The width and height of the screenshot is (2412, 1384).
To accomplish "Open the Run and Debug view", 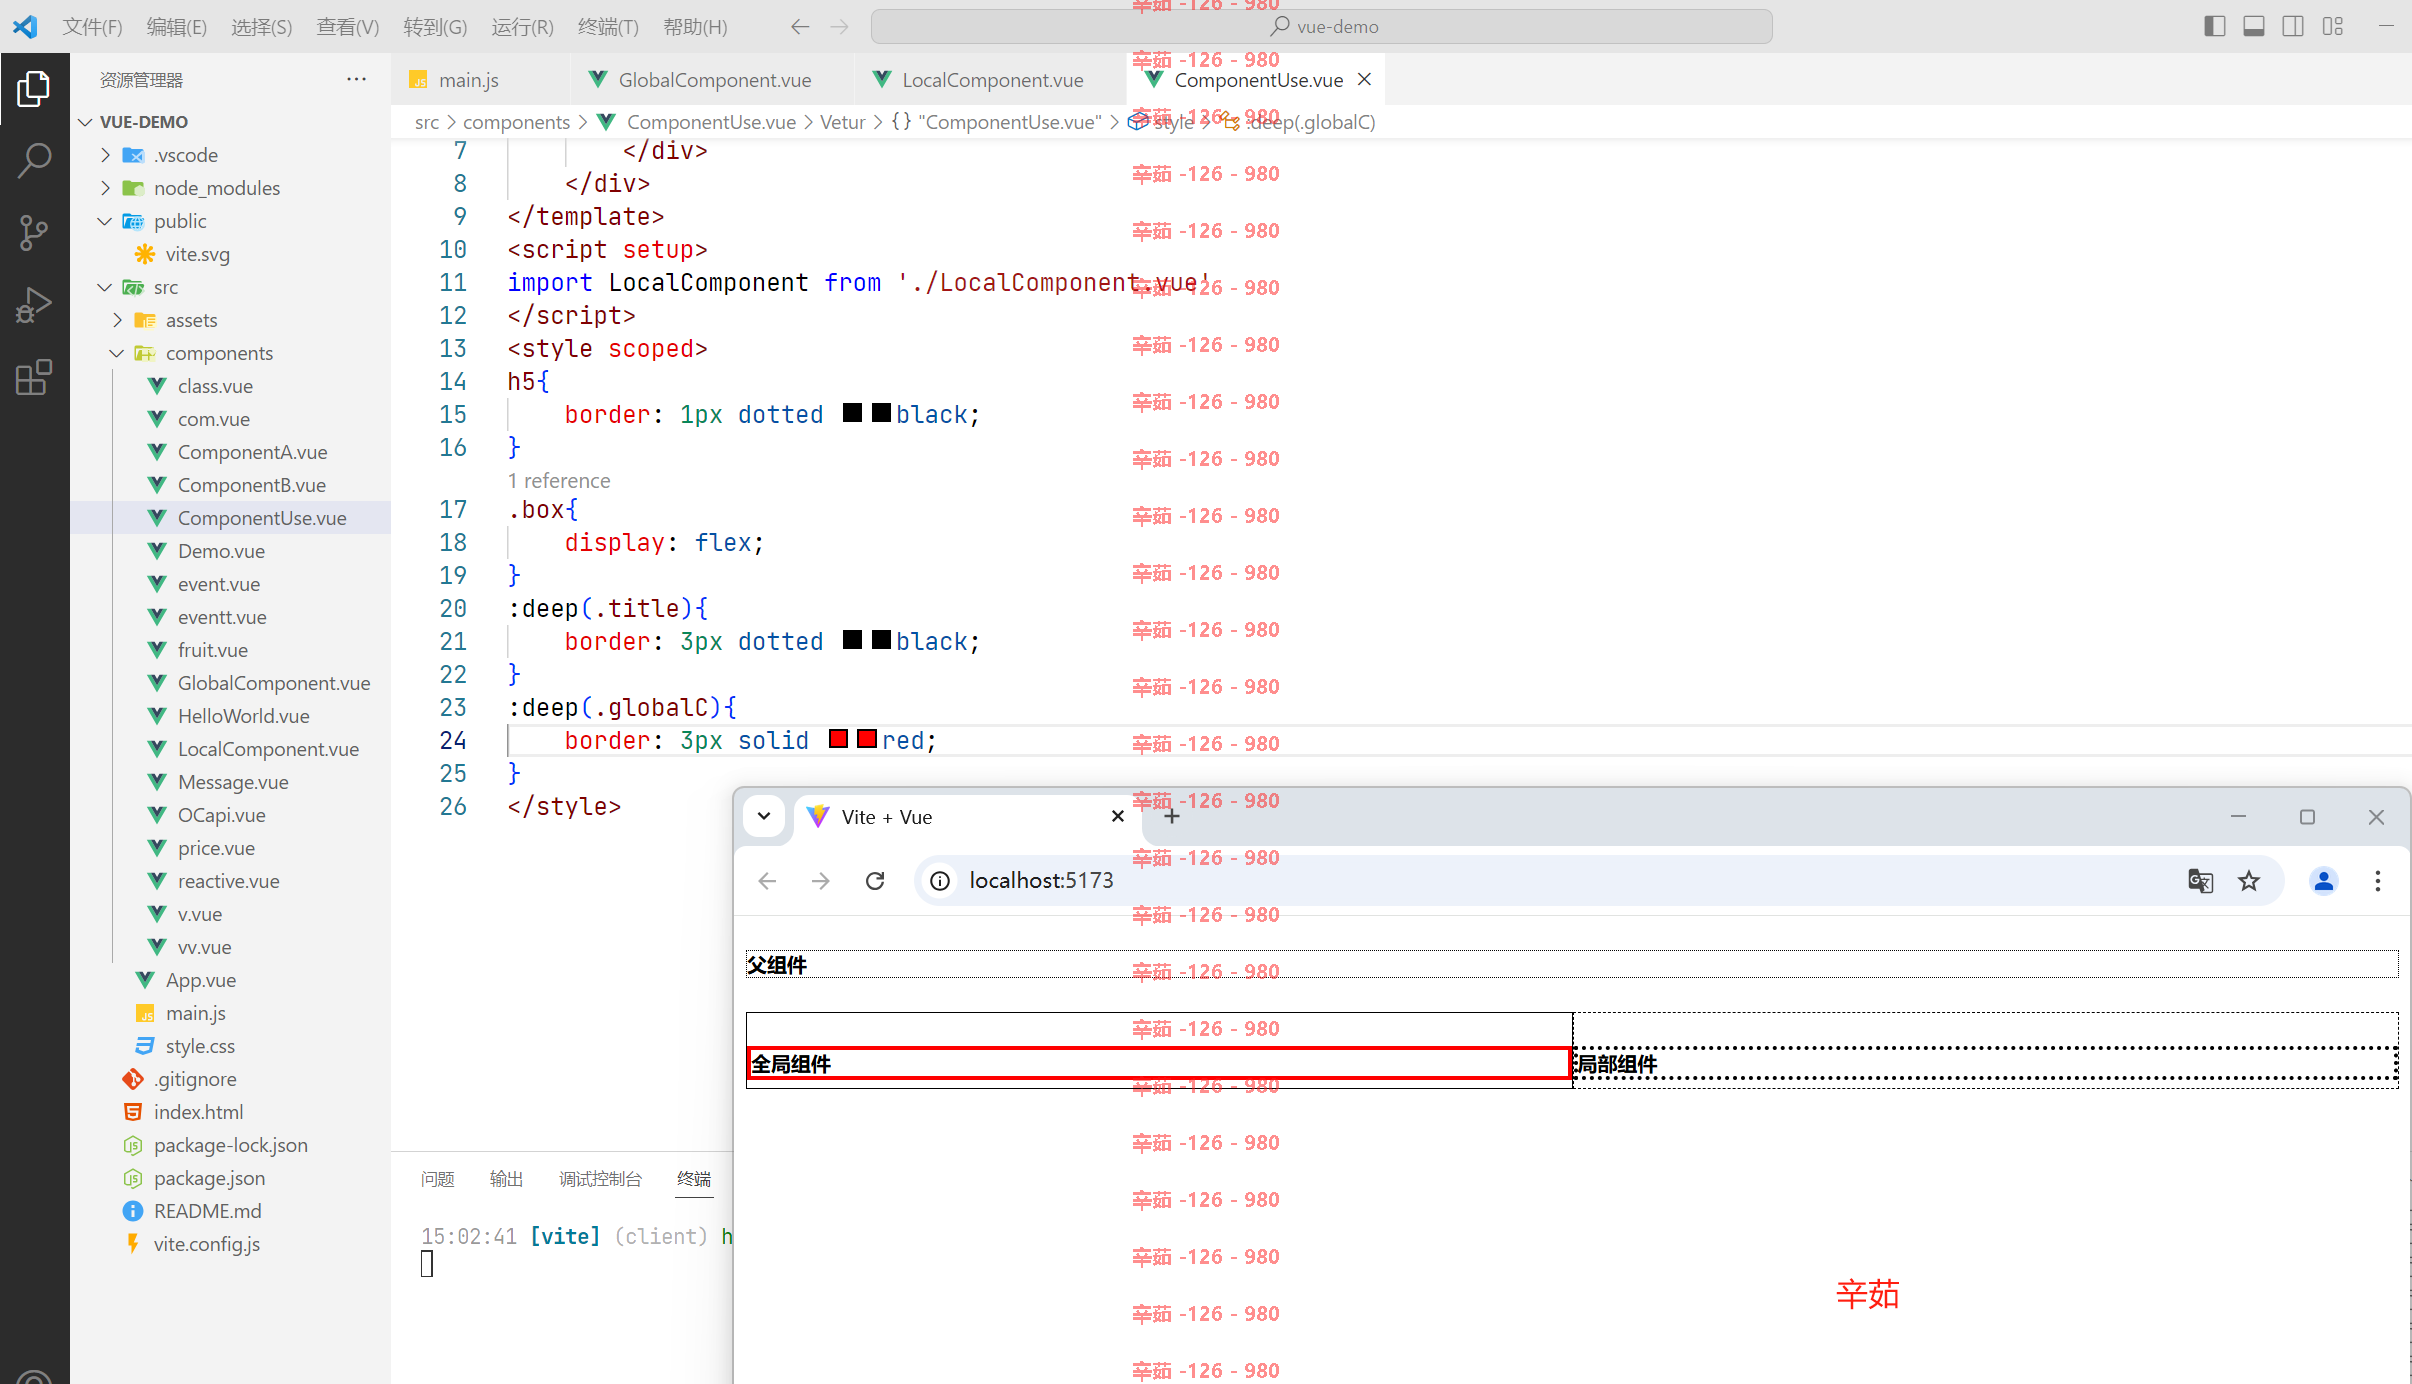I will click(34, 305).
